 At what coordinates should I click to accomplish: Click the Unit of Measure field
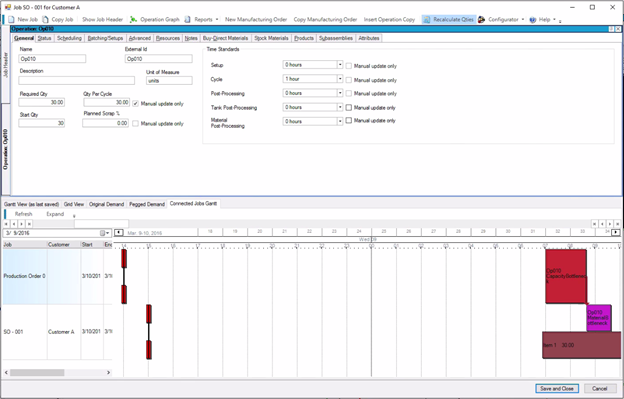coord(169,81)
